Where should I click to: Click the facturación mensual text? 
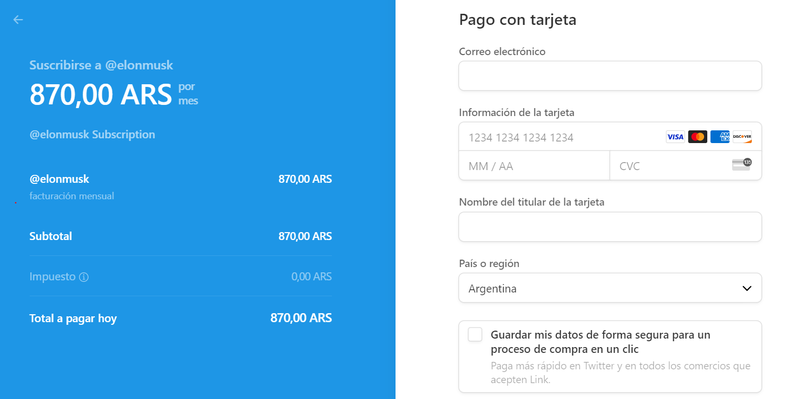[x=72, y=196]
